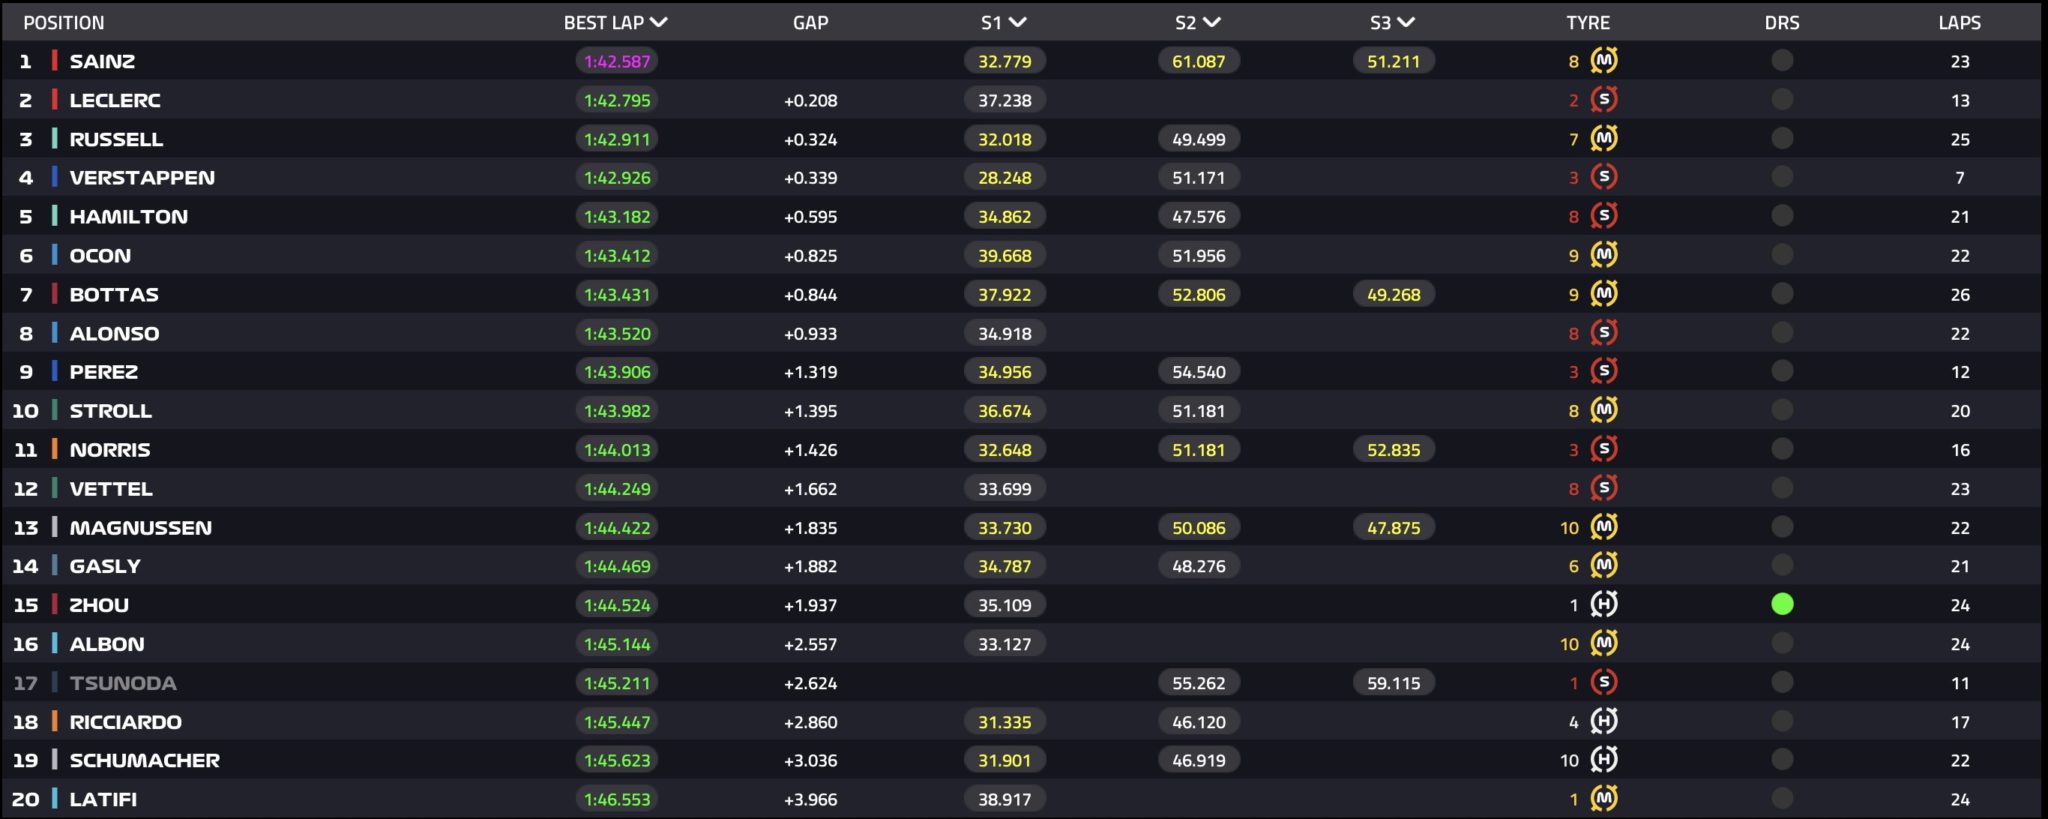Click Sainz's S2 time 61.087
The width and height of the screenshot is (2048, 819).
(x=1198, y=61)
